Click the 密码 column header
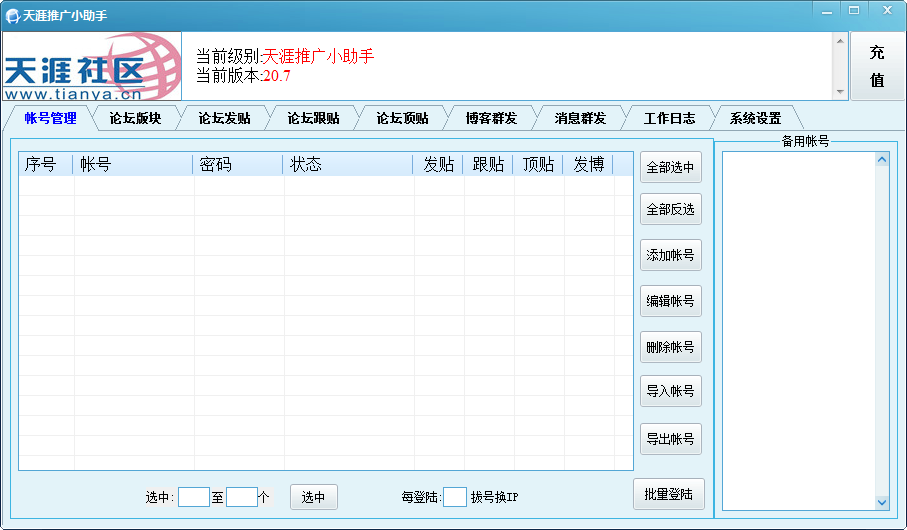The width and height of the screenshot is (907, 530). [x=238, y=164]
